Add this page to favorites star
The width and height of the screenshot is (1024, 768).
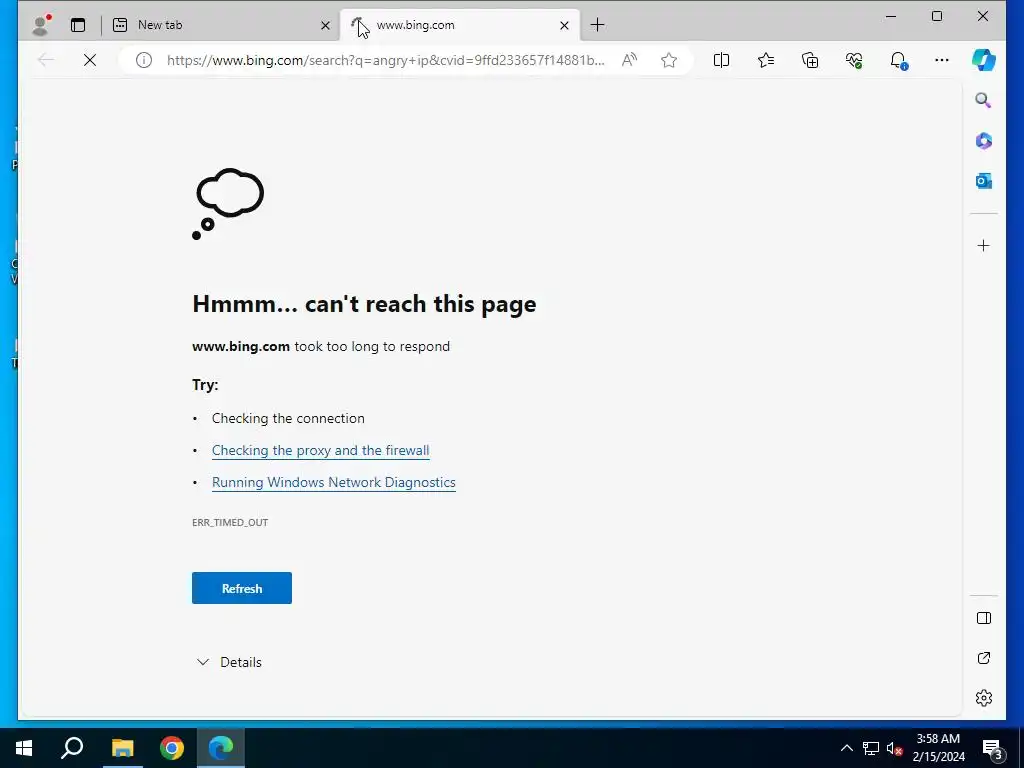(669, 60)
